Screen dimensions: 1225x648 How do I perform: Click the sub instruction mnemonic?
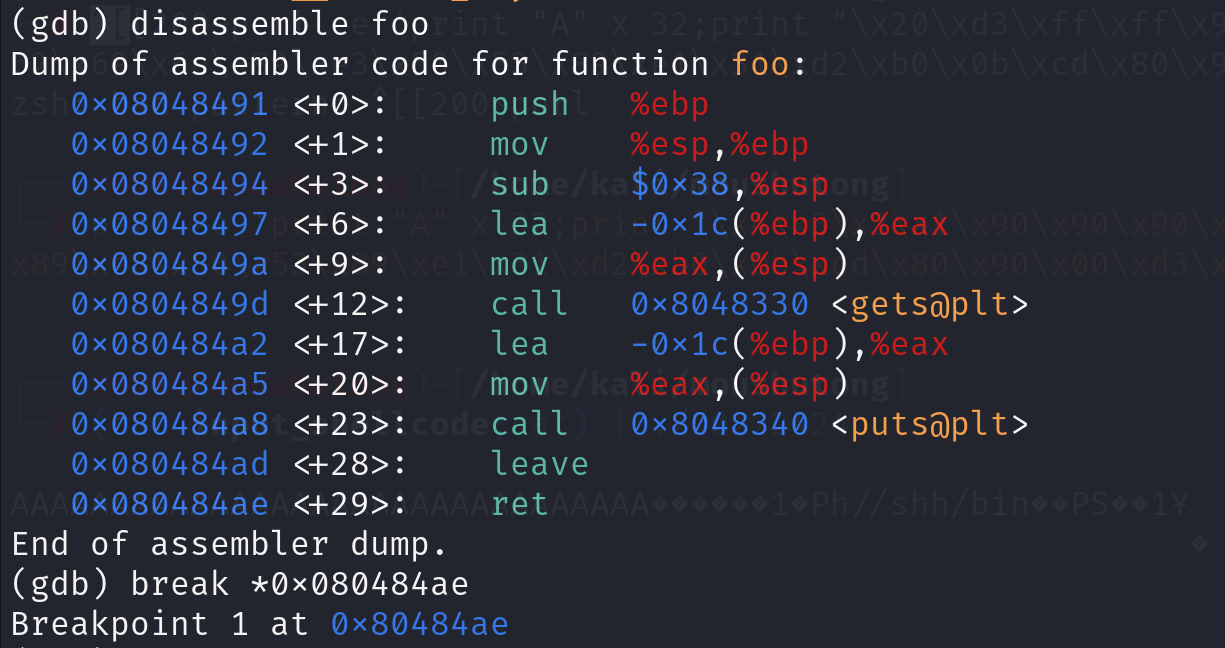tap(520, 184)
